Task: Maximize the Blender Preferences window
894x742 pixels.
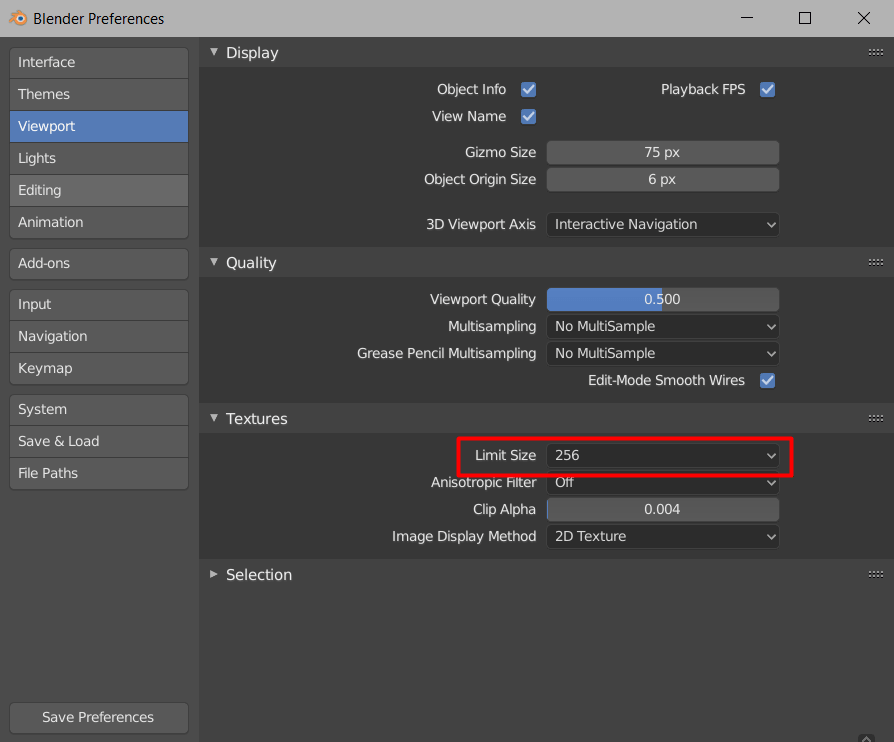Action: 804,18
